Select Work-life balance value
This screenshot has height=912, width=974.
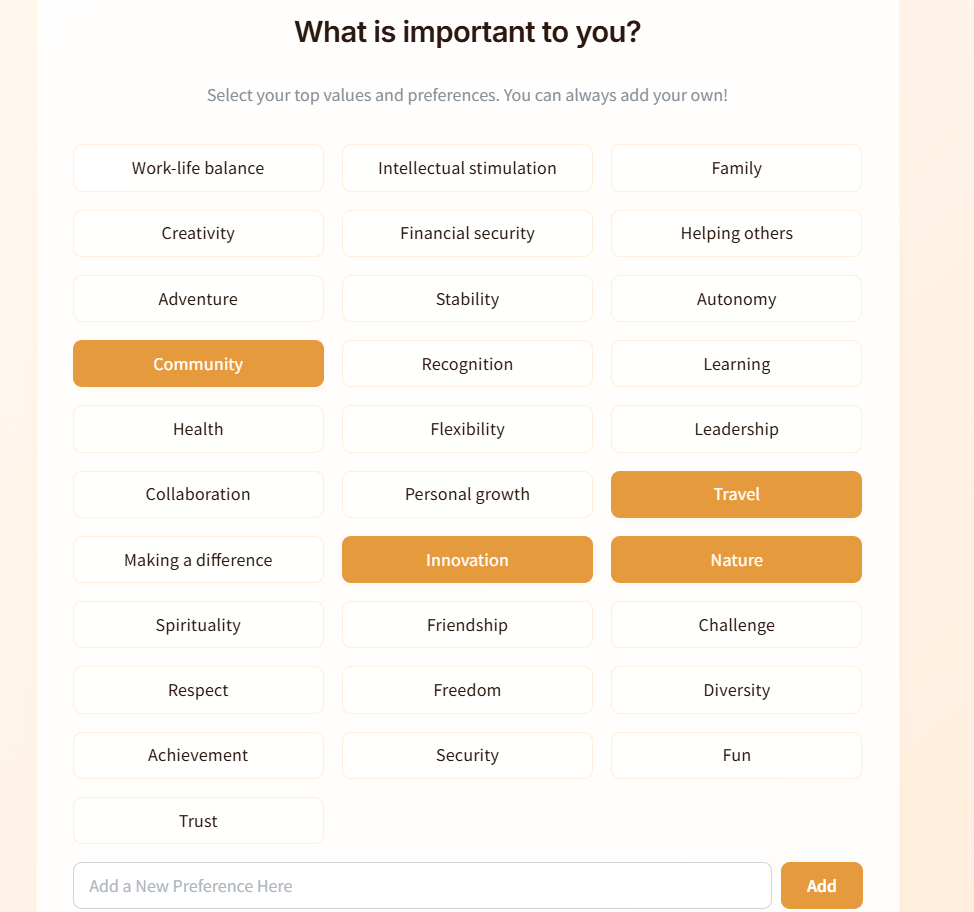(x=198, y=168)
